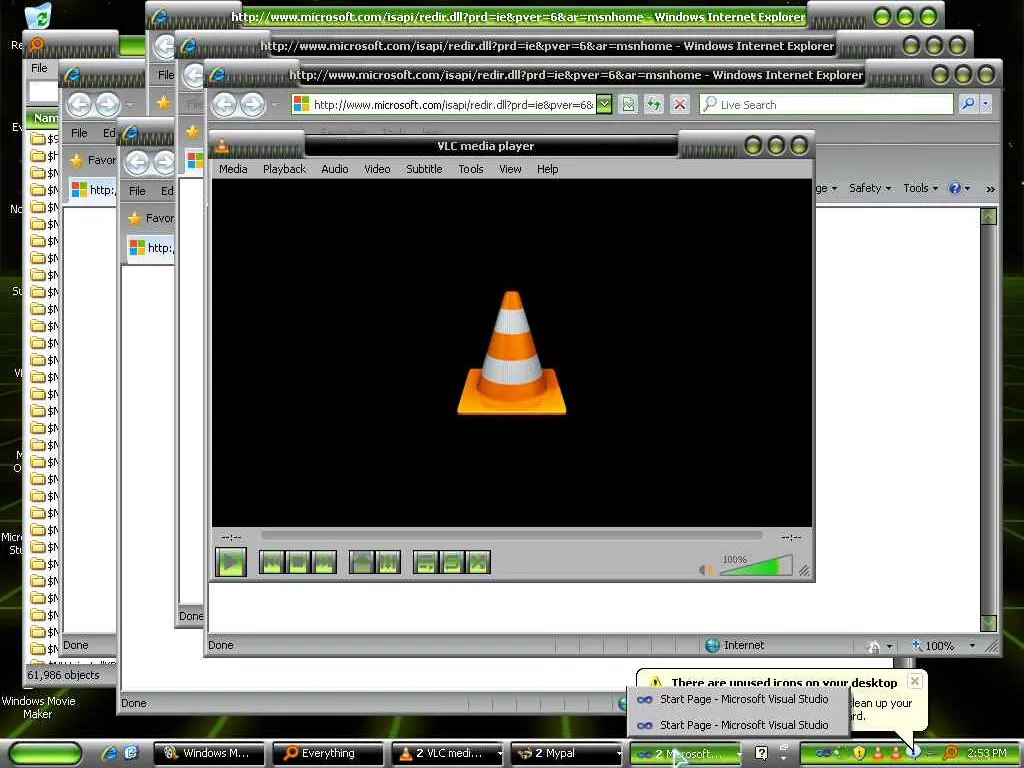
Task: Open the Playback menu in VLC
Action: 284,169
